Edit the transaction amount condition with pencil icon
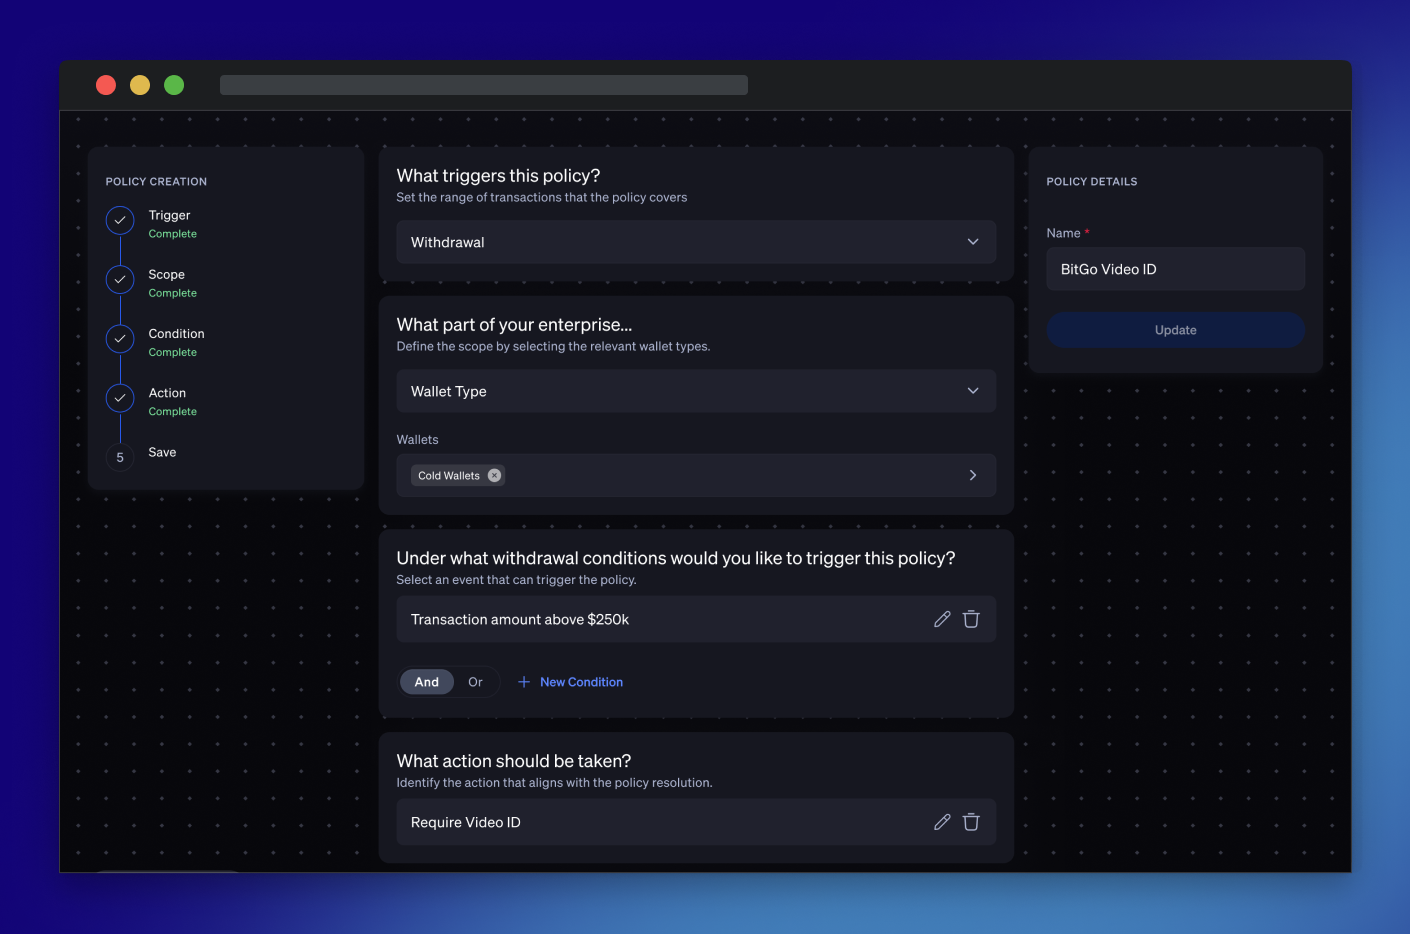Screen dimensions: 1410x934 click(x=942, y=619)
